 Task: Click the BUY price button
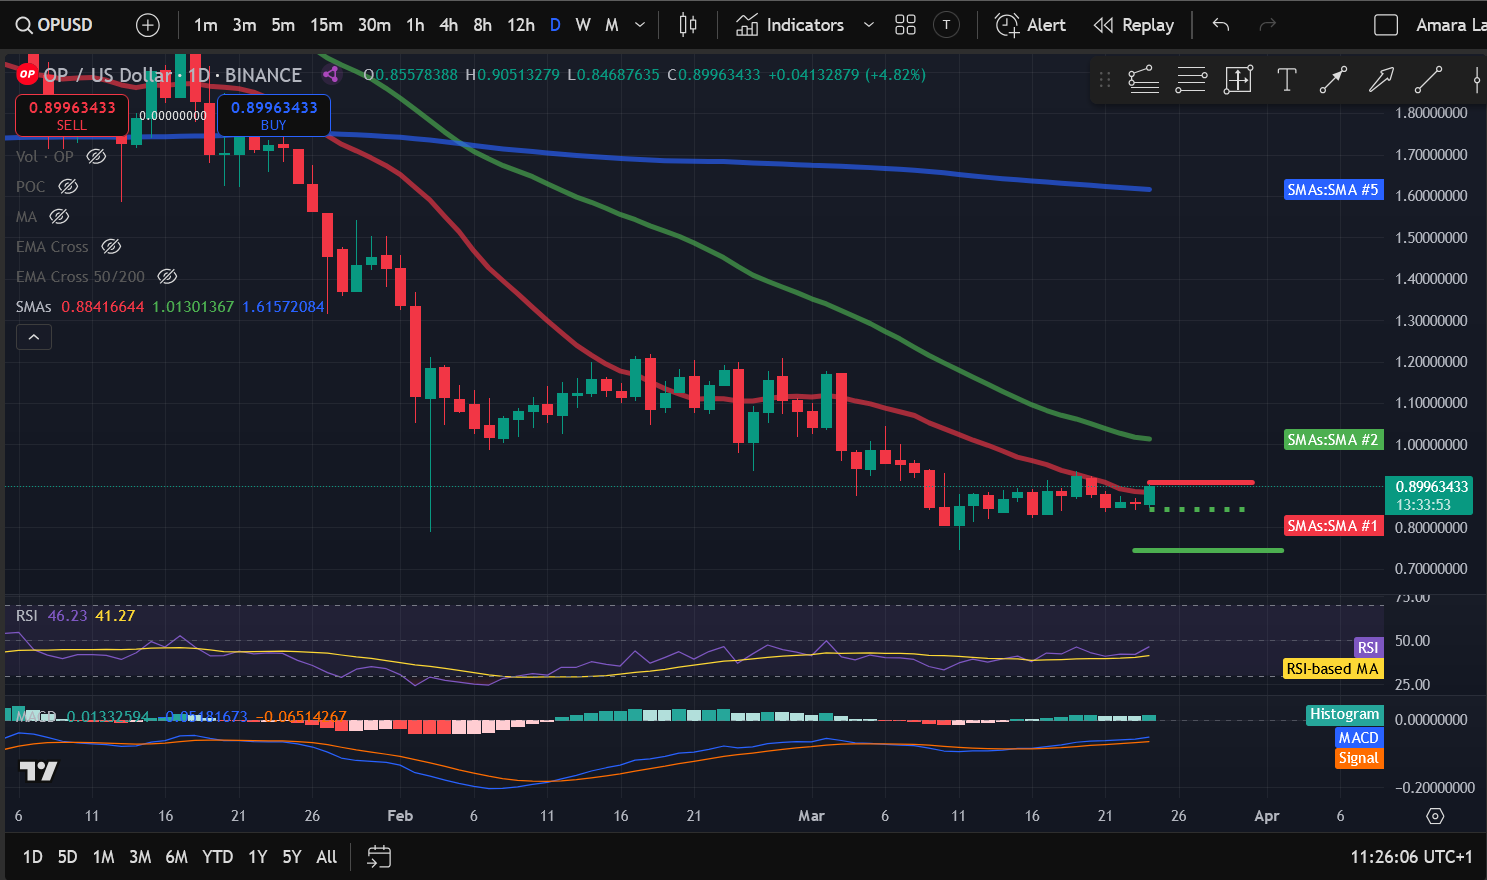pos(274,115)
